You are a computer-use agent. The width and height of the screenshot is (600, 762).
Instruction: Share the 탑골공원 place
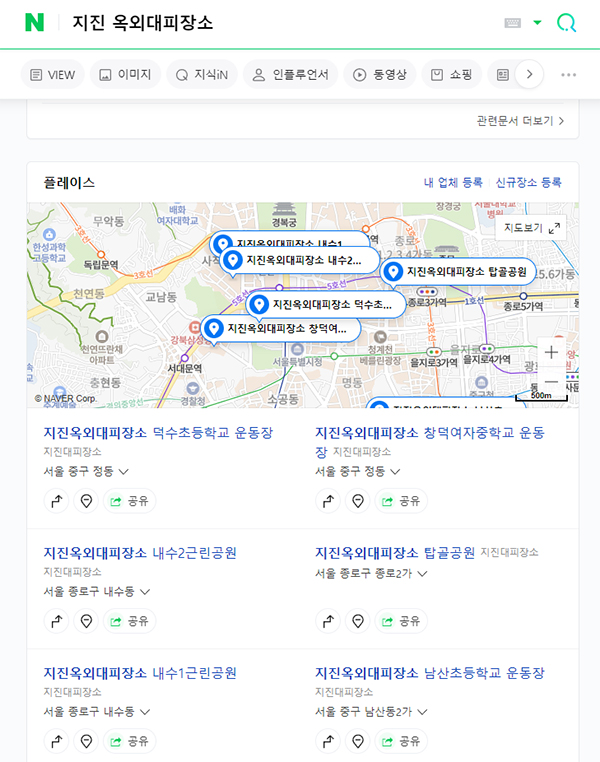tap(401, 621)
